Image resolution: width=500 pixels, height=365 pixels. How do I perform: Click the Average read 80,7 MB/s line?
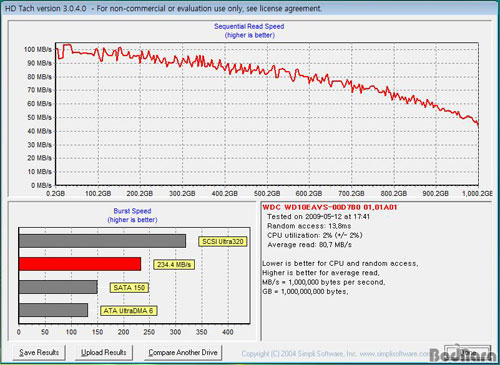click(309, 245)
